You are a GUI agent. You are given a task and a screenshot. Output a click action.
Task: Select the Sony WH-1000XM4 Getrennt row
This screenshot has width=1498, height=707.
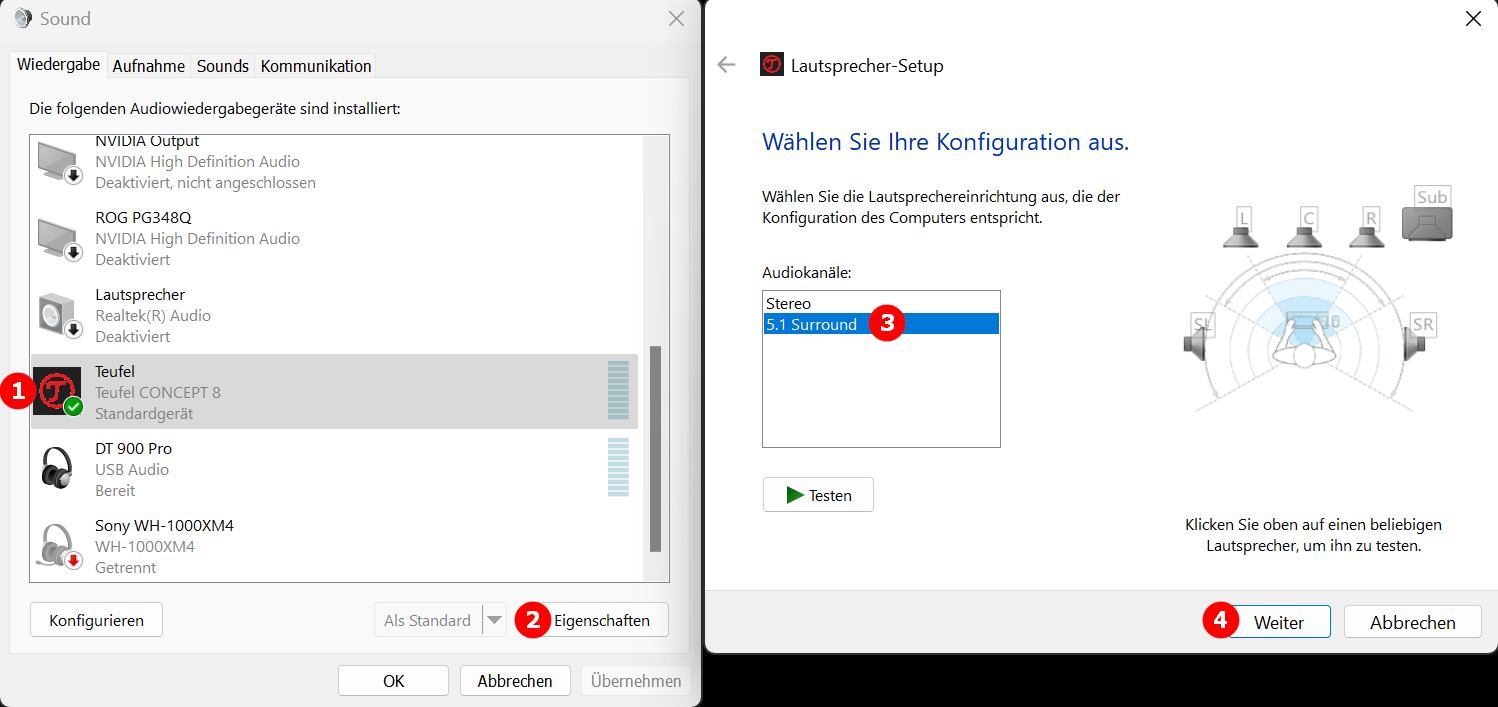334,546
